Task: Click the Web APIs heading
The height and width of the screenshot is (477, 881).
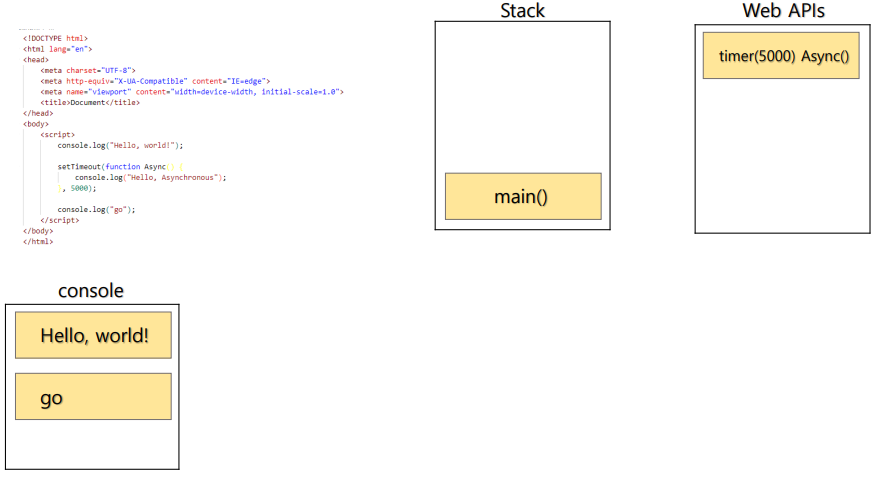Action: click(x=783, y=11)
